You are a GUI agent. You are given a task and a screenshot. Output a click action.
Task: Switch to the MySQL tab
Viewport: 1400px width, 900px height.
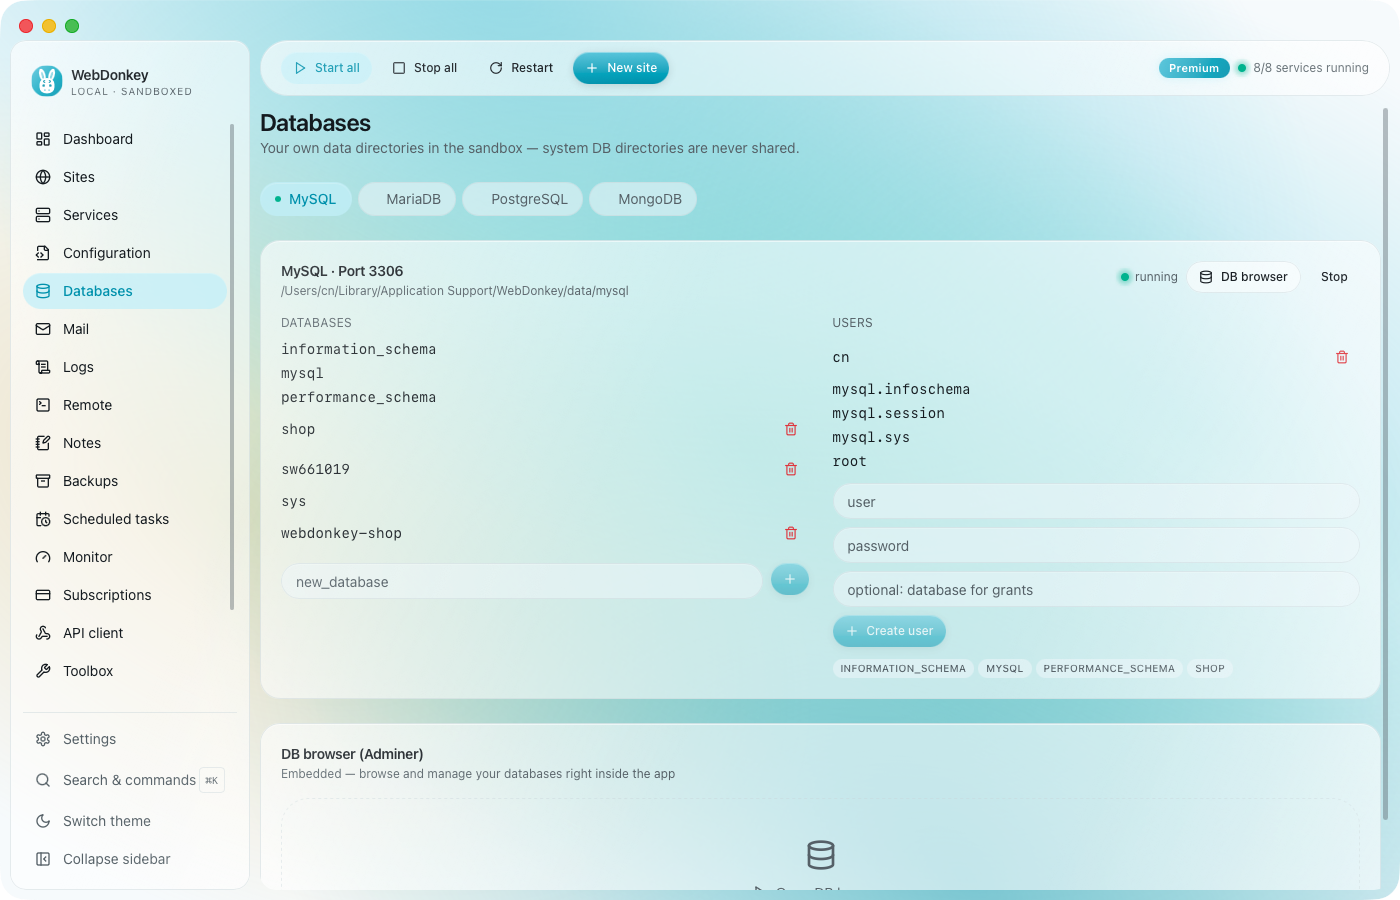pyautogui.click(x=306, y=199)
